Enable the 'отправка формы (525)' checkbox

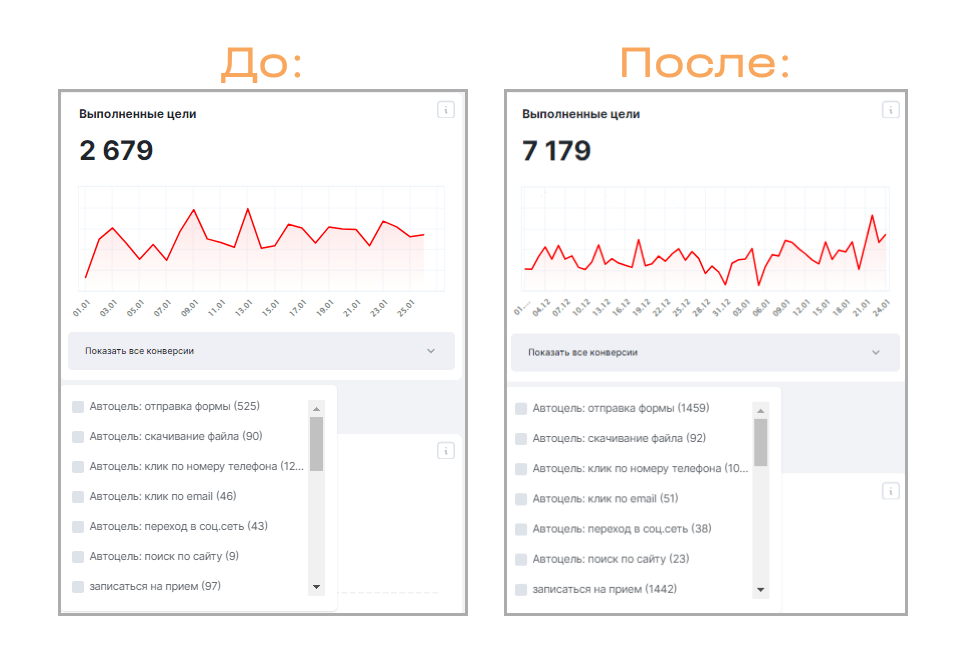tap(78, 406)
